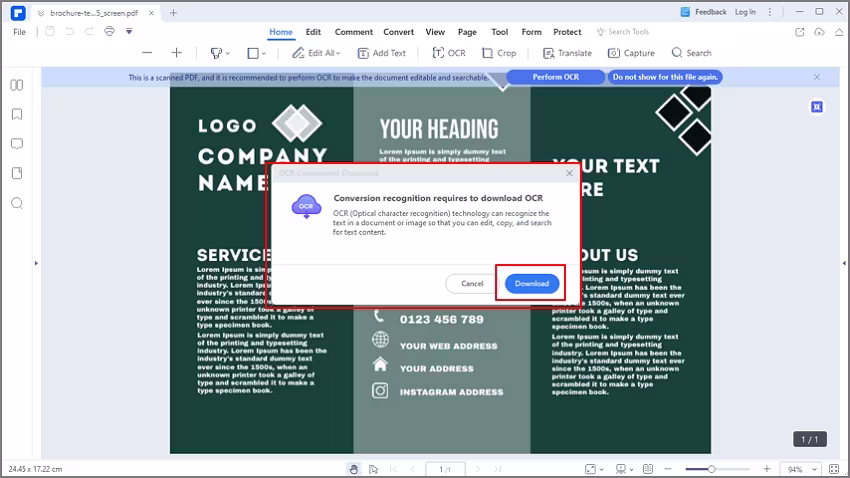Expand the left panel arrow
Viewport: 850px width, 478px height.
36,263
